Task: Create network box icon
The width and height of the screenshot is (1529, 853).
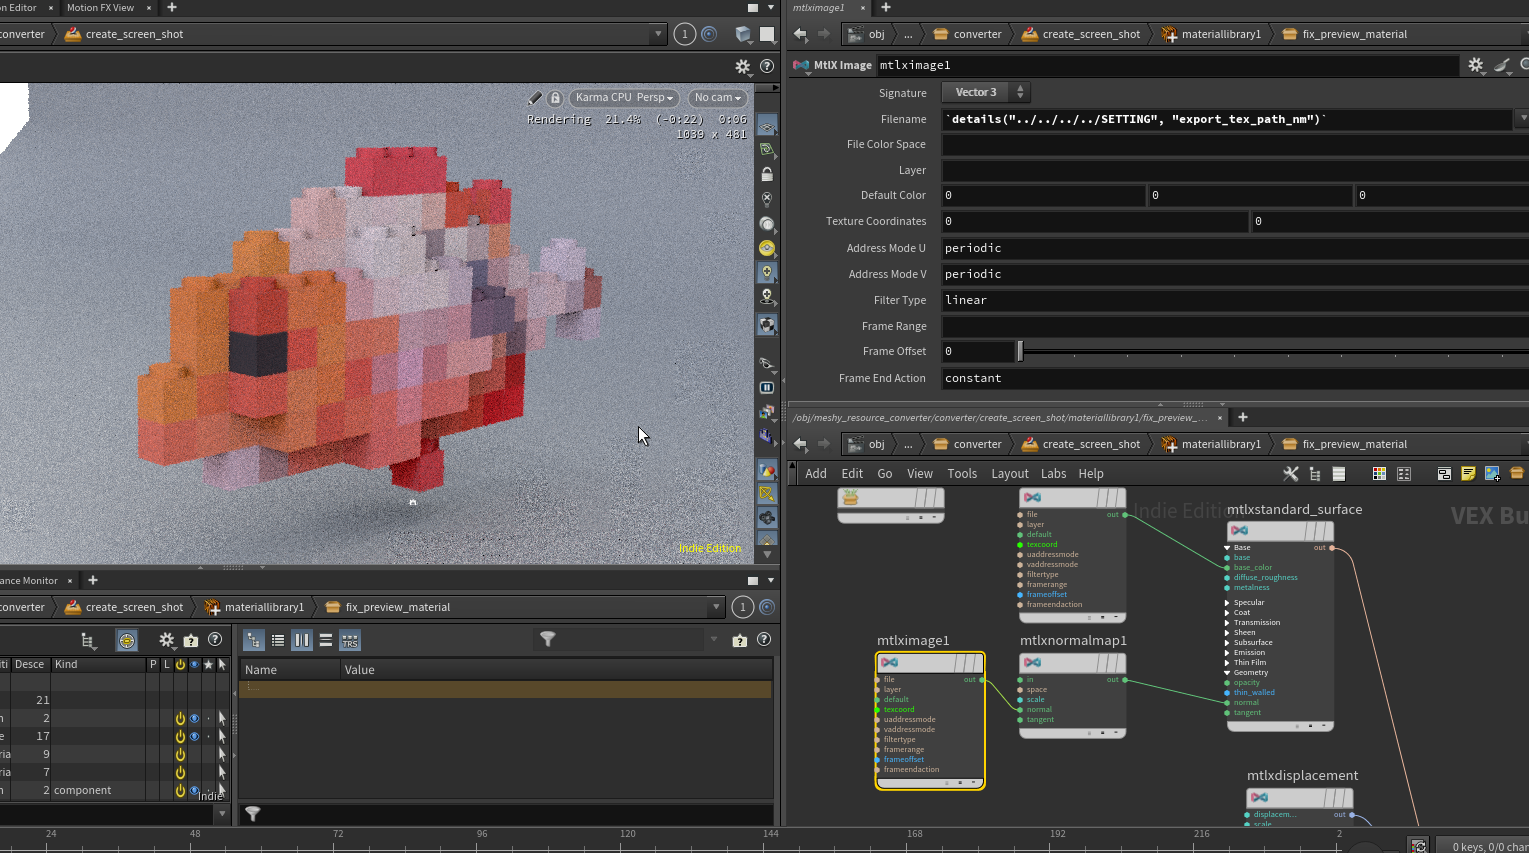Action: [1444, 474]
